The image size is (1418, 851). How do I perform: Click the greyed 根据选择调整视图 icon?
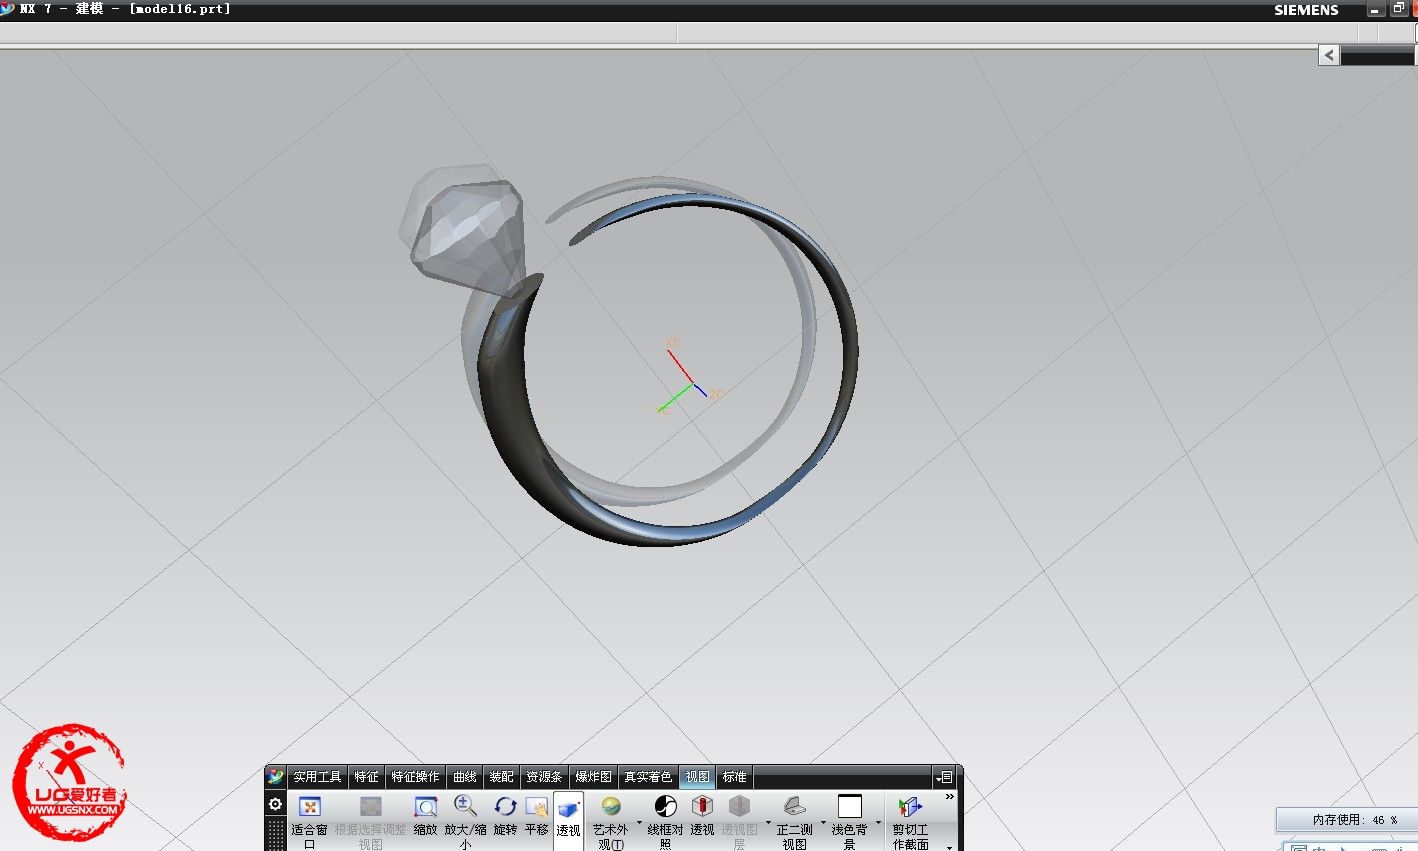pos(371,807)
